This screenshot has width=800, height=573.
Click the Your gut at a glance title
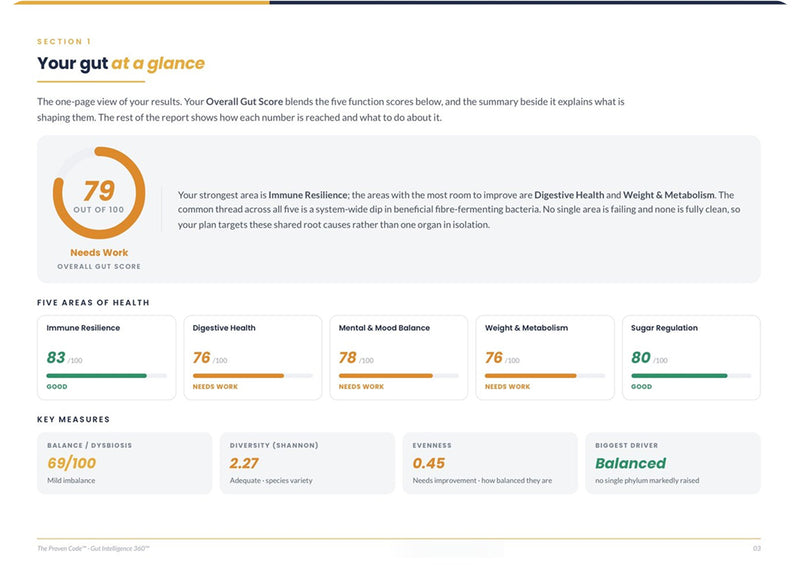[x=121, y=63]
